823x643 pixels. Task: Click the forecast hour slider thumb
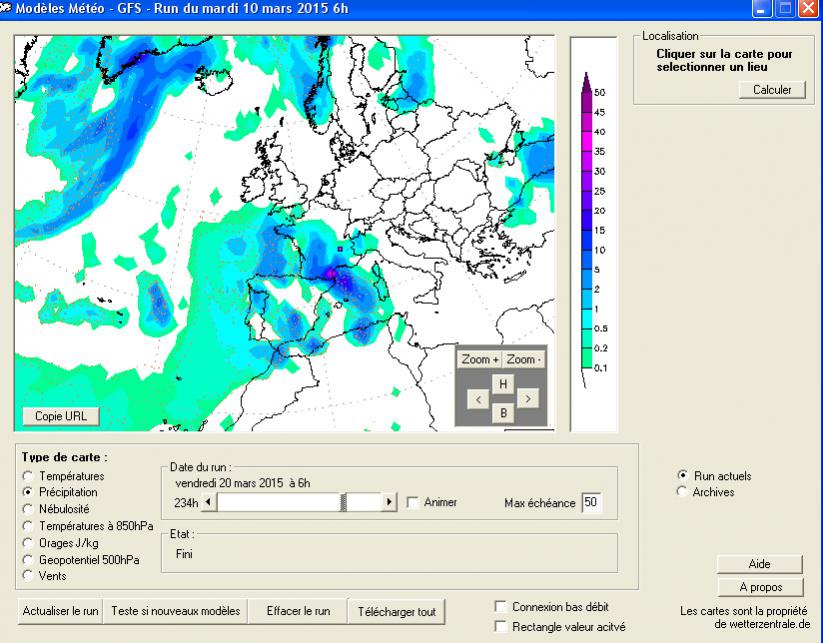pos(344,502)
